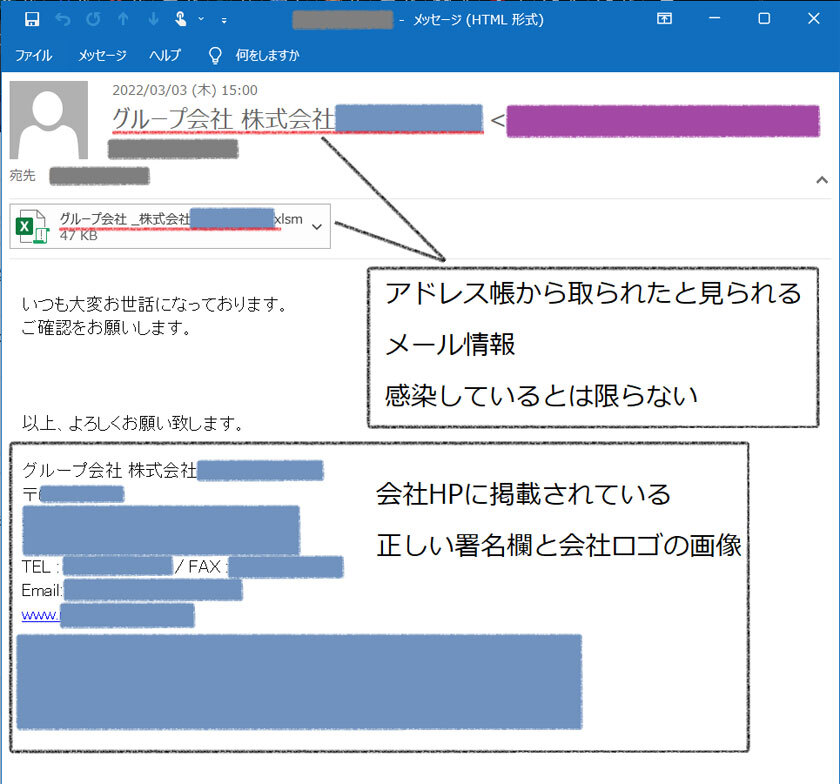
Task: Open the www link in signature
Action: pyautogui.click(x=40, y=614)
